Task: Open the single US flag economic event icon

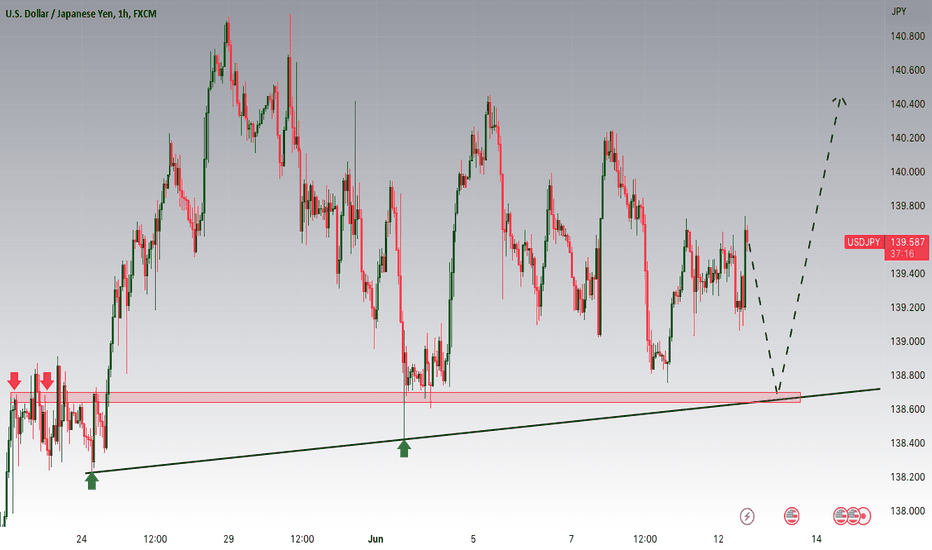Action: (791, 516)
